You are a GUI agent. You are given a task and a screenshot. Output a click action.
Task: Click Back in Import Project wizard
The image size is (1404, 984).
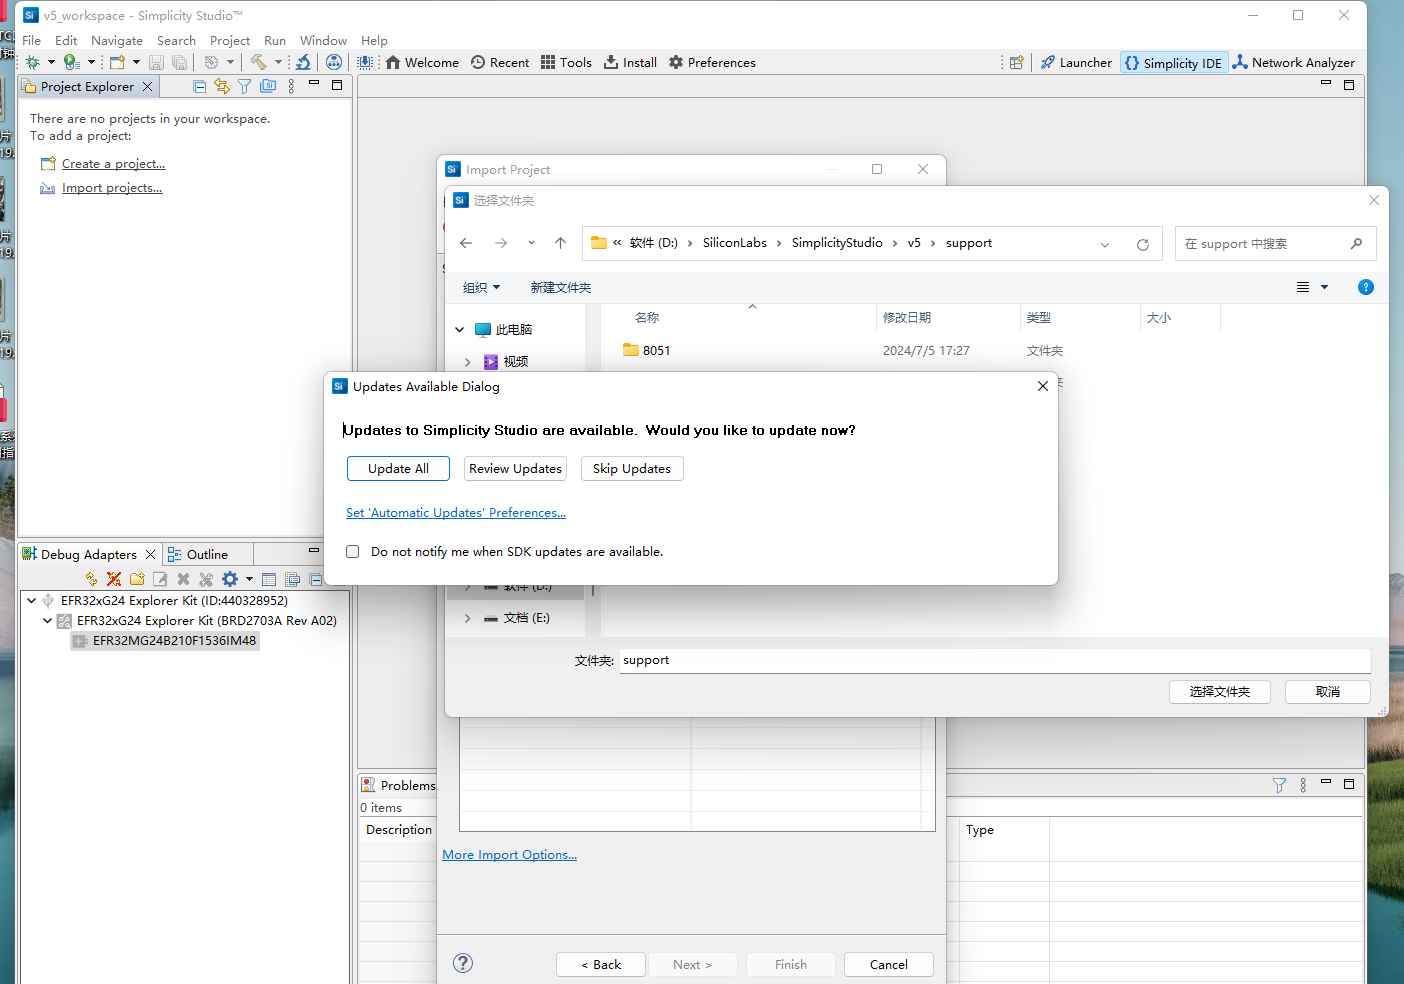[601, 965]
